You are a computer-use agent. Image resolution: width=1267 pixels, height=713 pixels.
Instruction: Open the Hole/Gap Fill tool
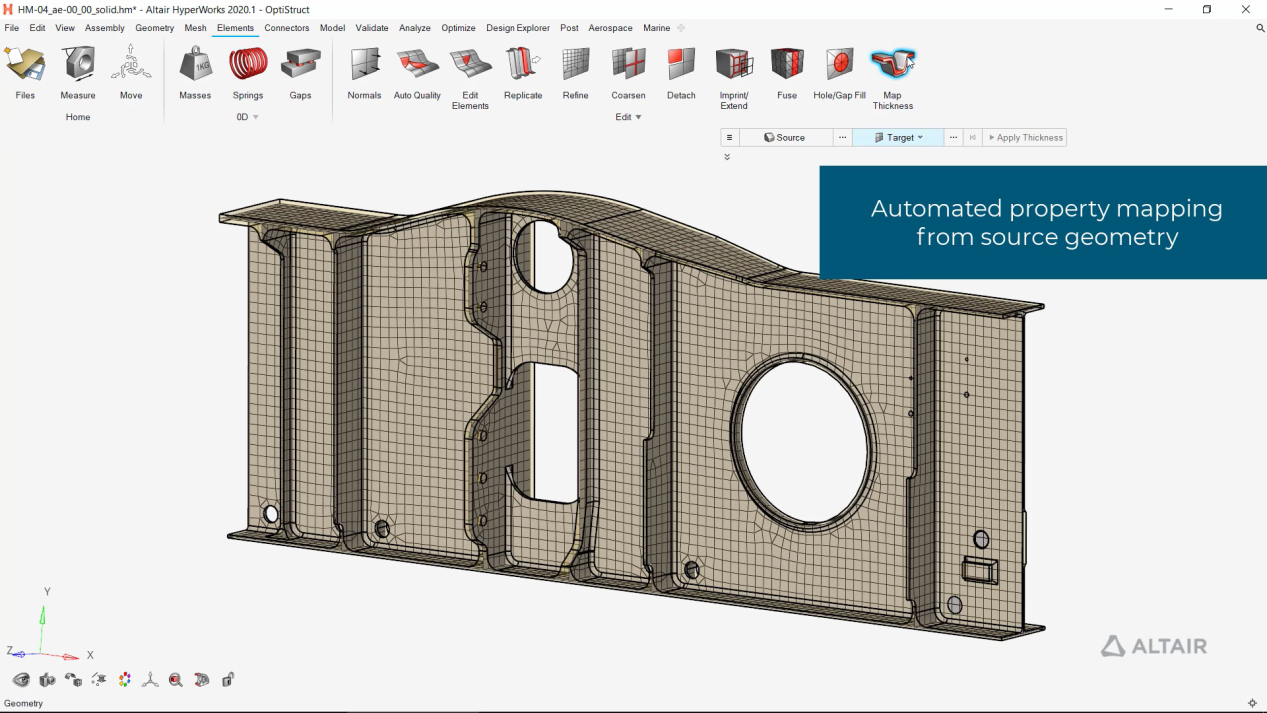pos(840,73)
